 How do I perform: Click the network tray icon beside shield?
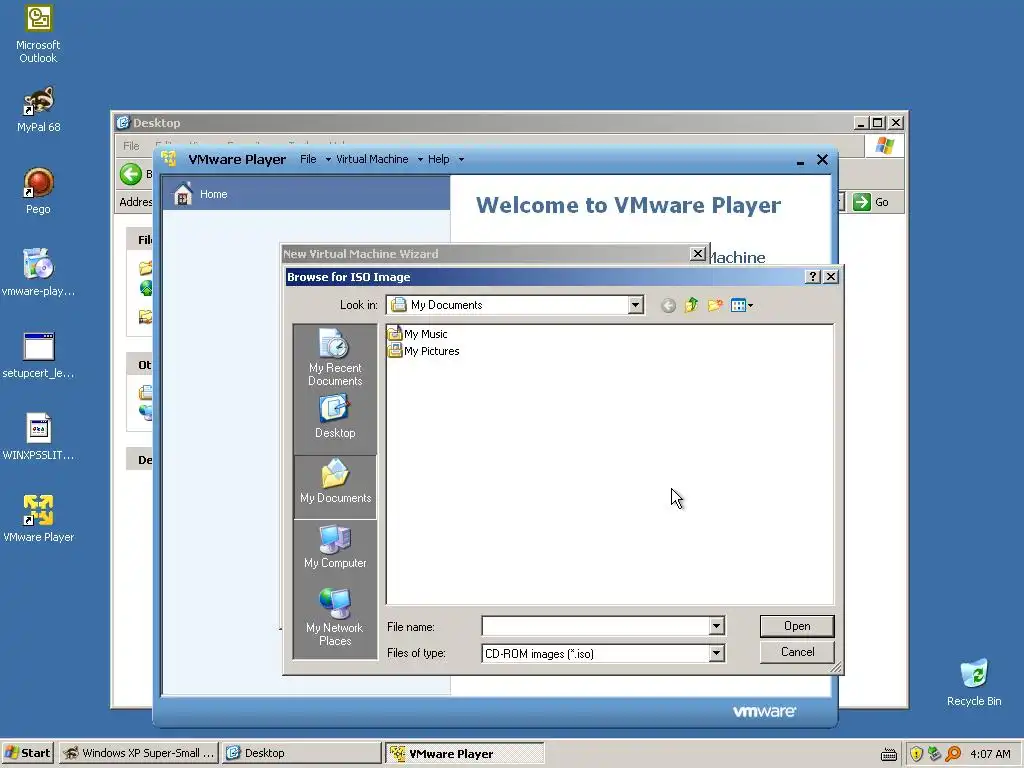pos(935,754)
